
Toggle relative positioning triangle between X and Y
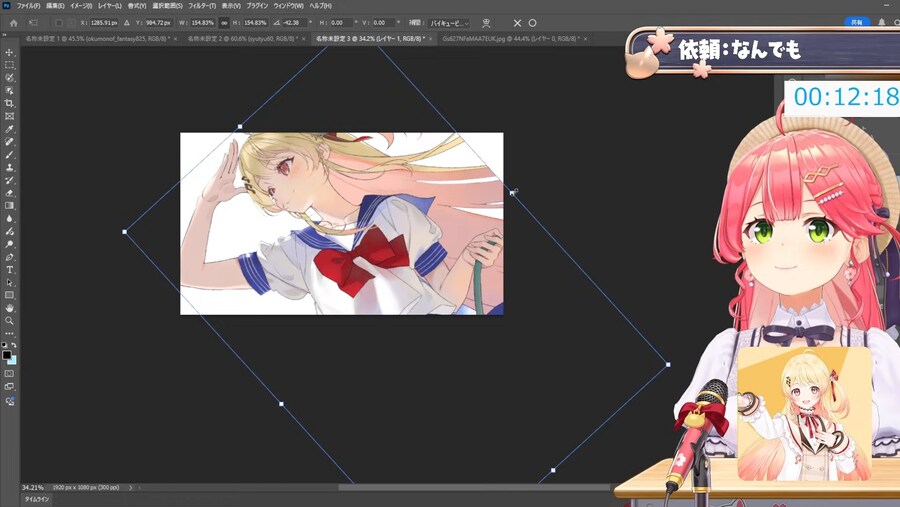coord(127,23)
